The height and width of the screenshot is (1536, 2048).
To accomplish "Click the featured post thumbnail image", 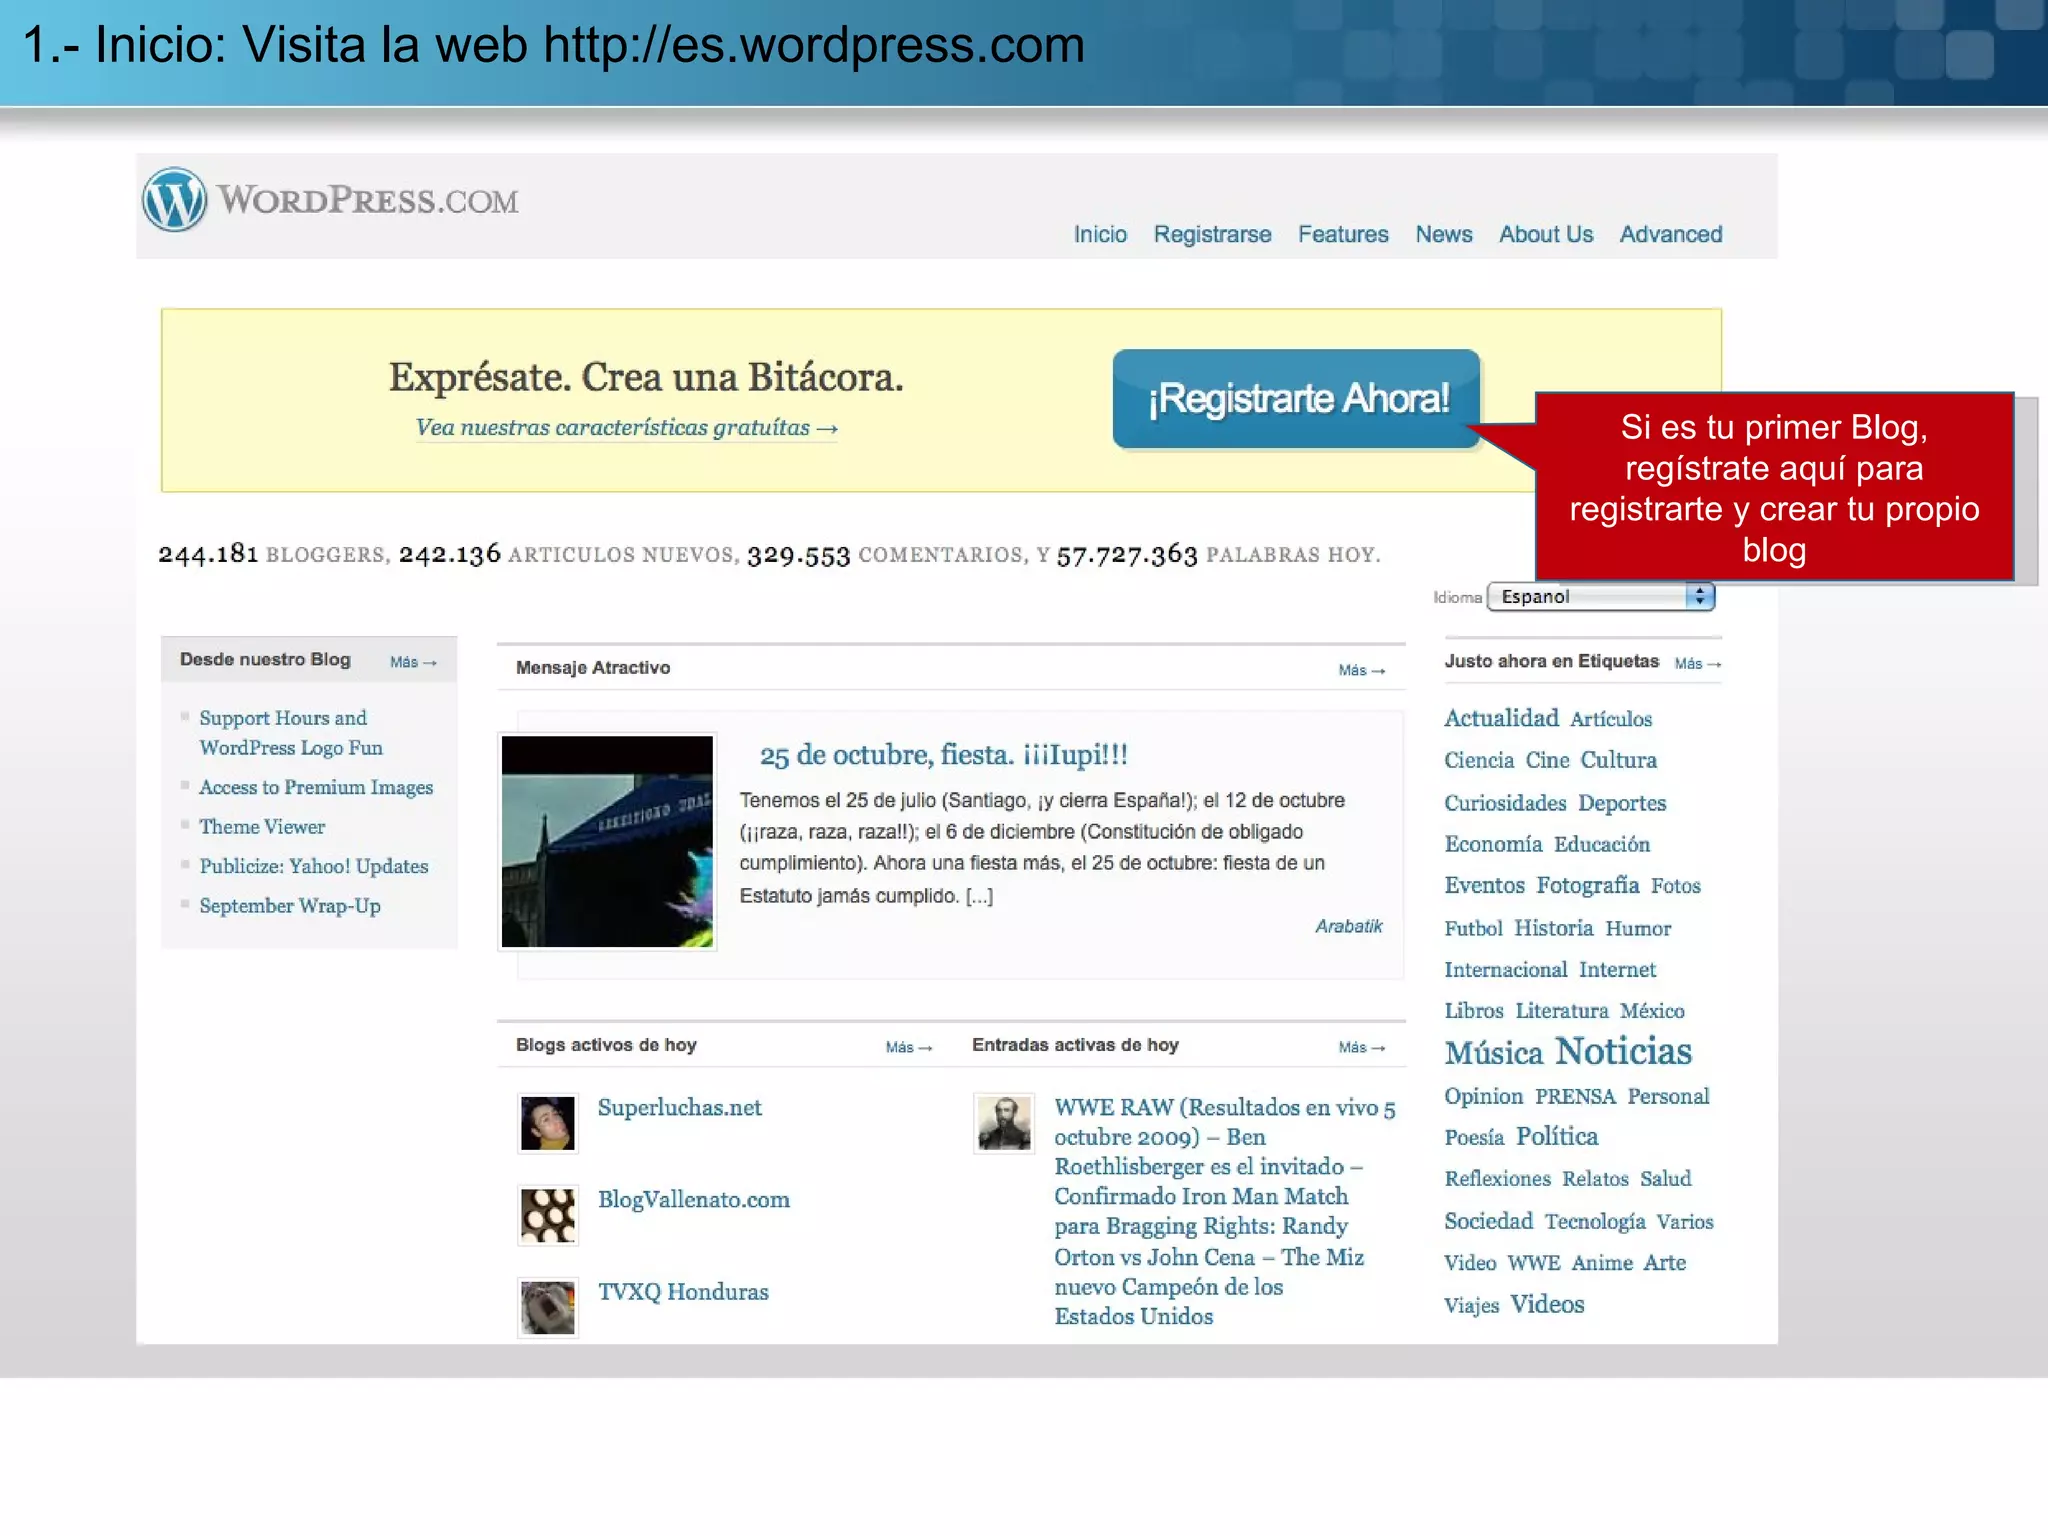I will [x=607, y=841].
